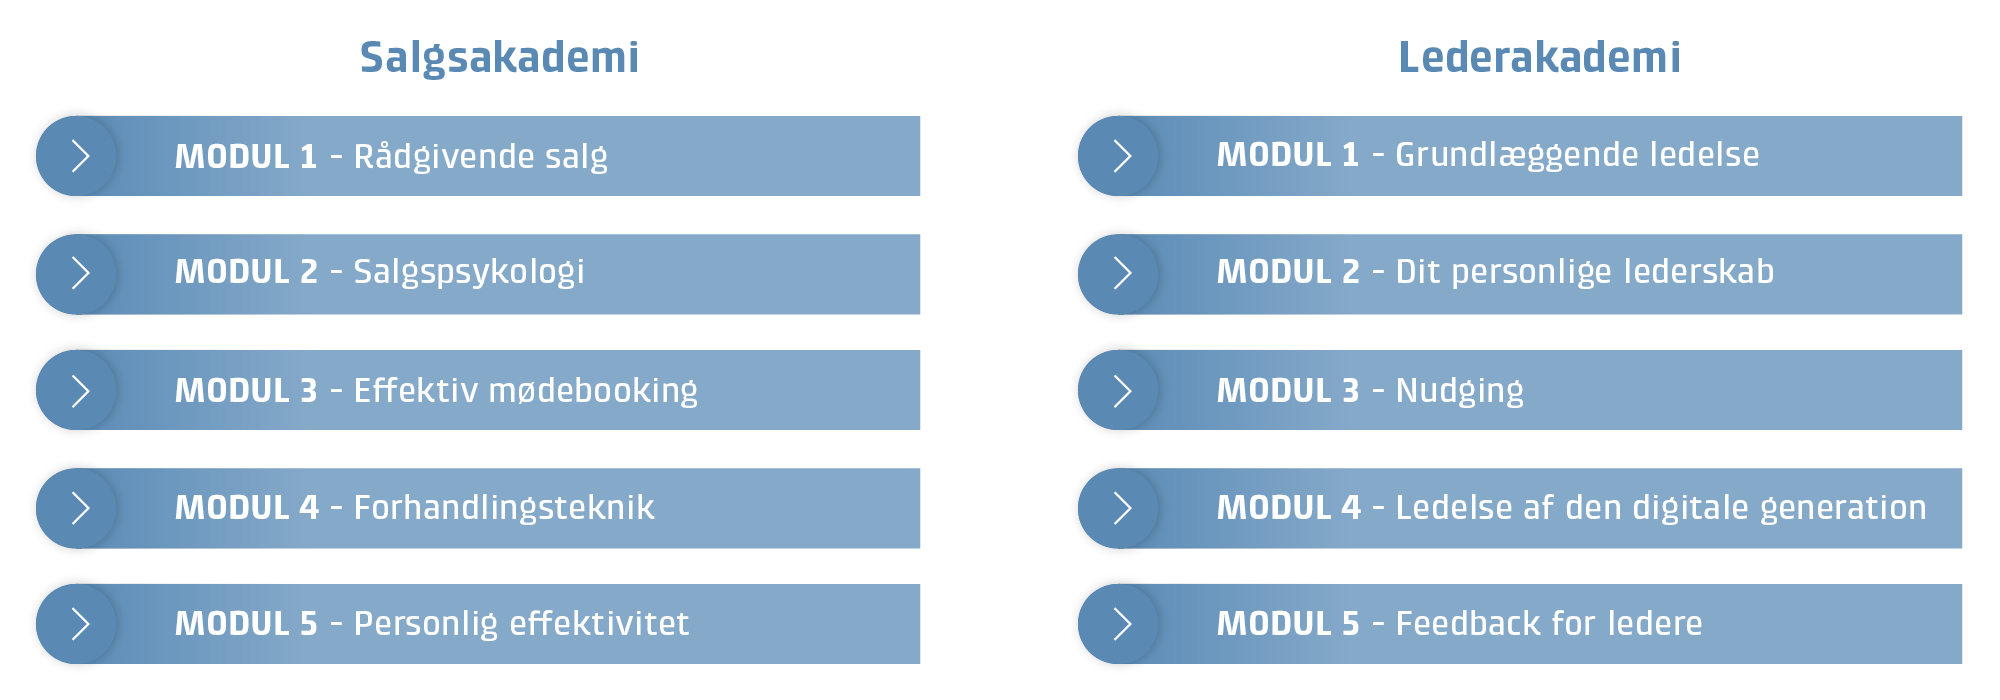This screenshot has width=2000, height=700.
Task: Click arrow circle next to Feedback for ledere
Action: click(x=1119, y=624)
